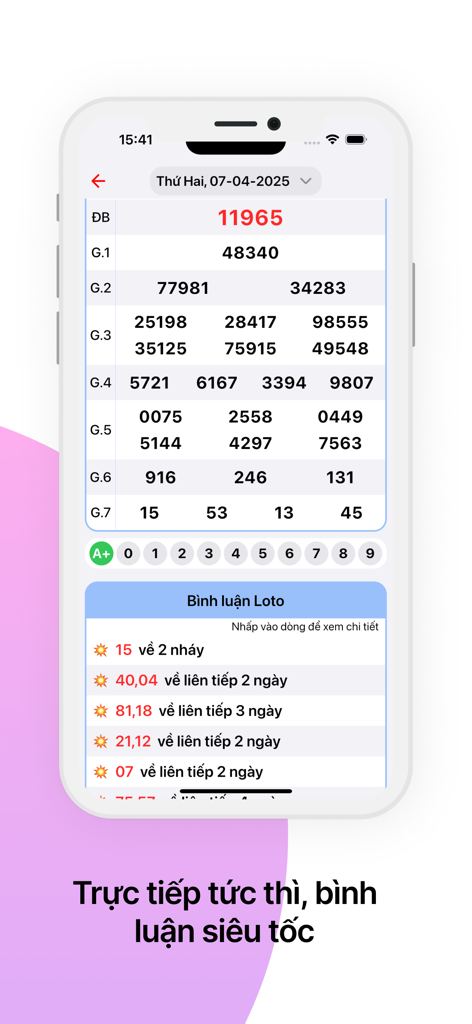Filter by digit 1
The width and height of the screenshot is (472, 1024).
tap(155, 554)
